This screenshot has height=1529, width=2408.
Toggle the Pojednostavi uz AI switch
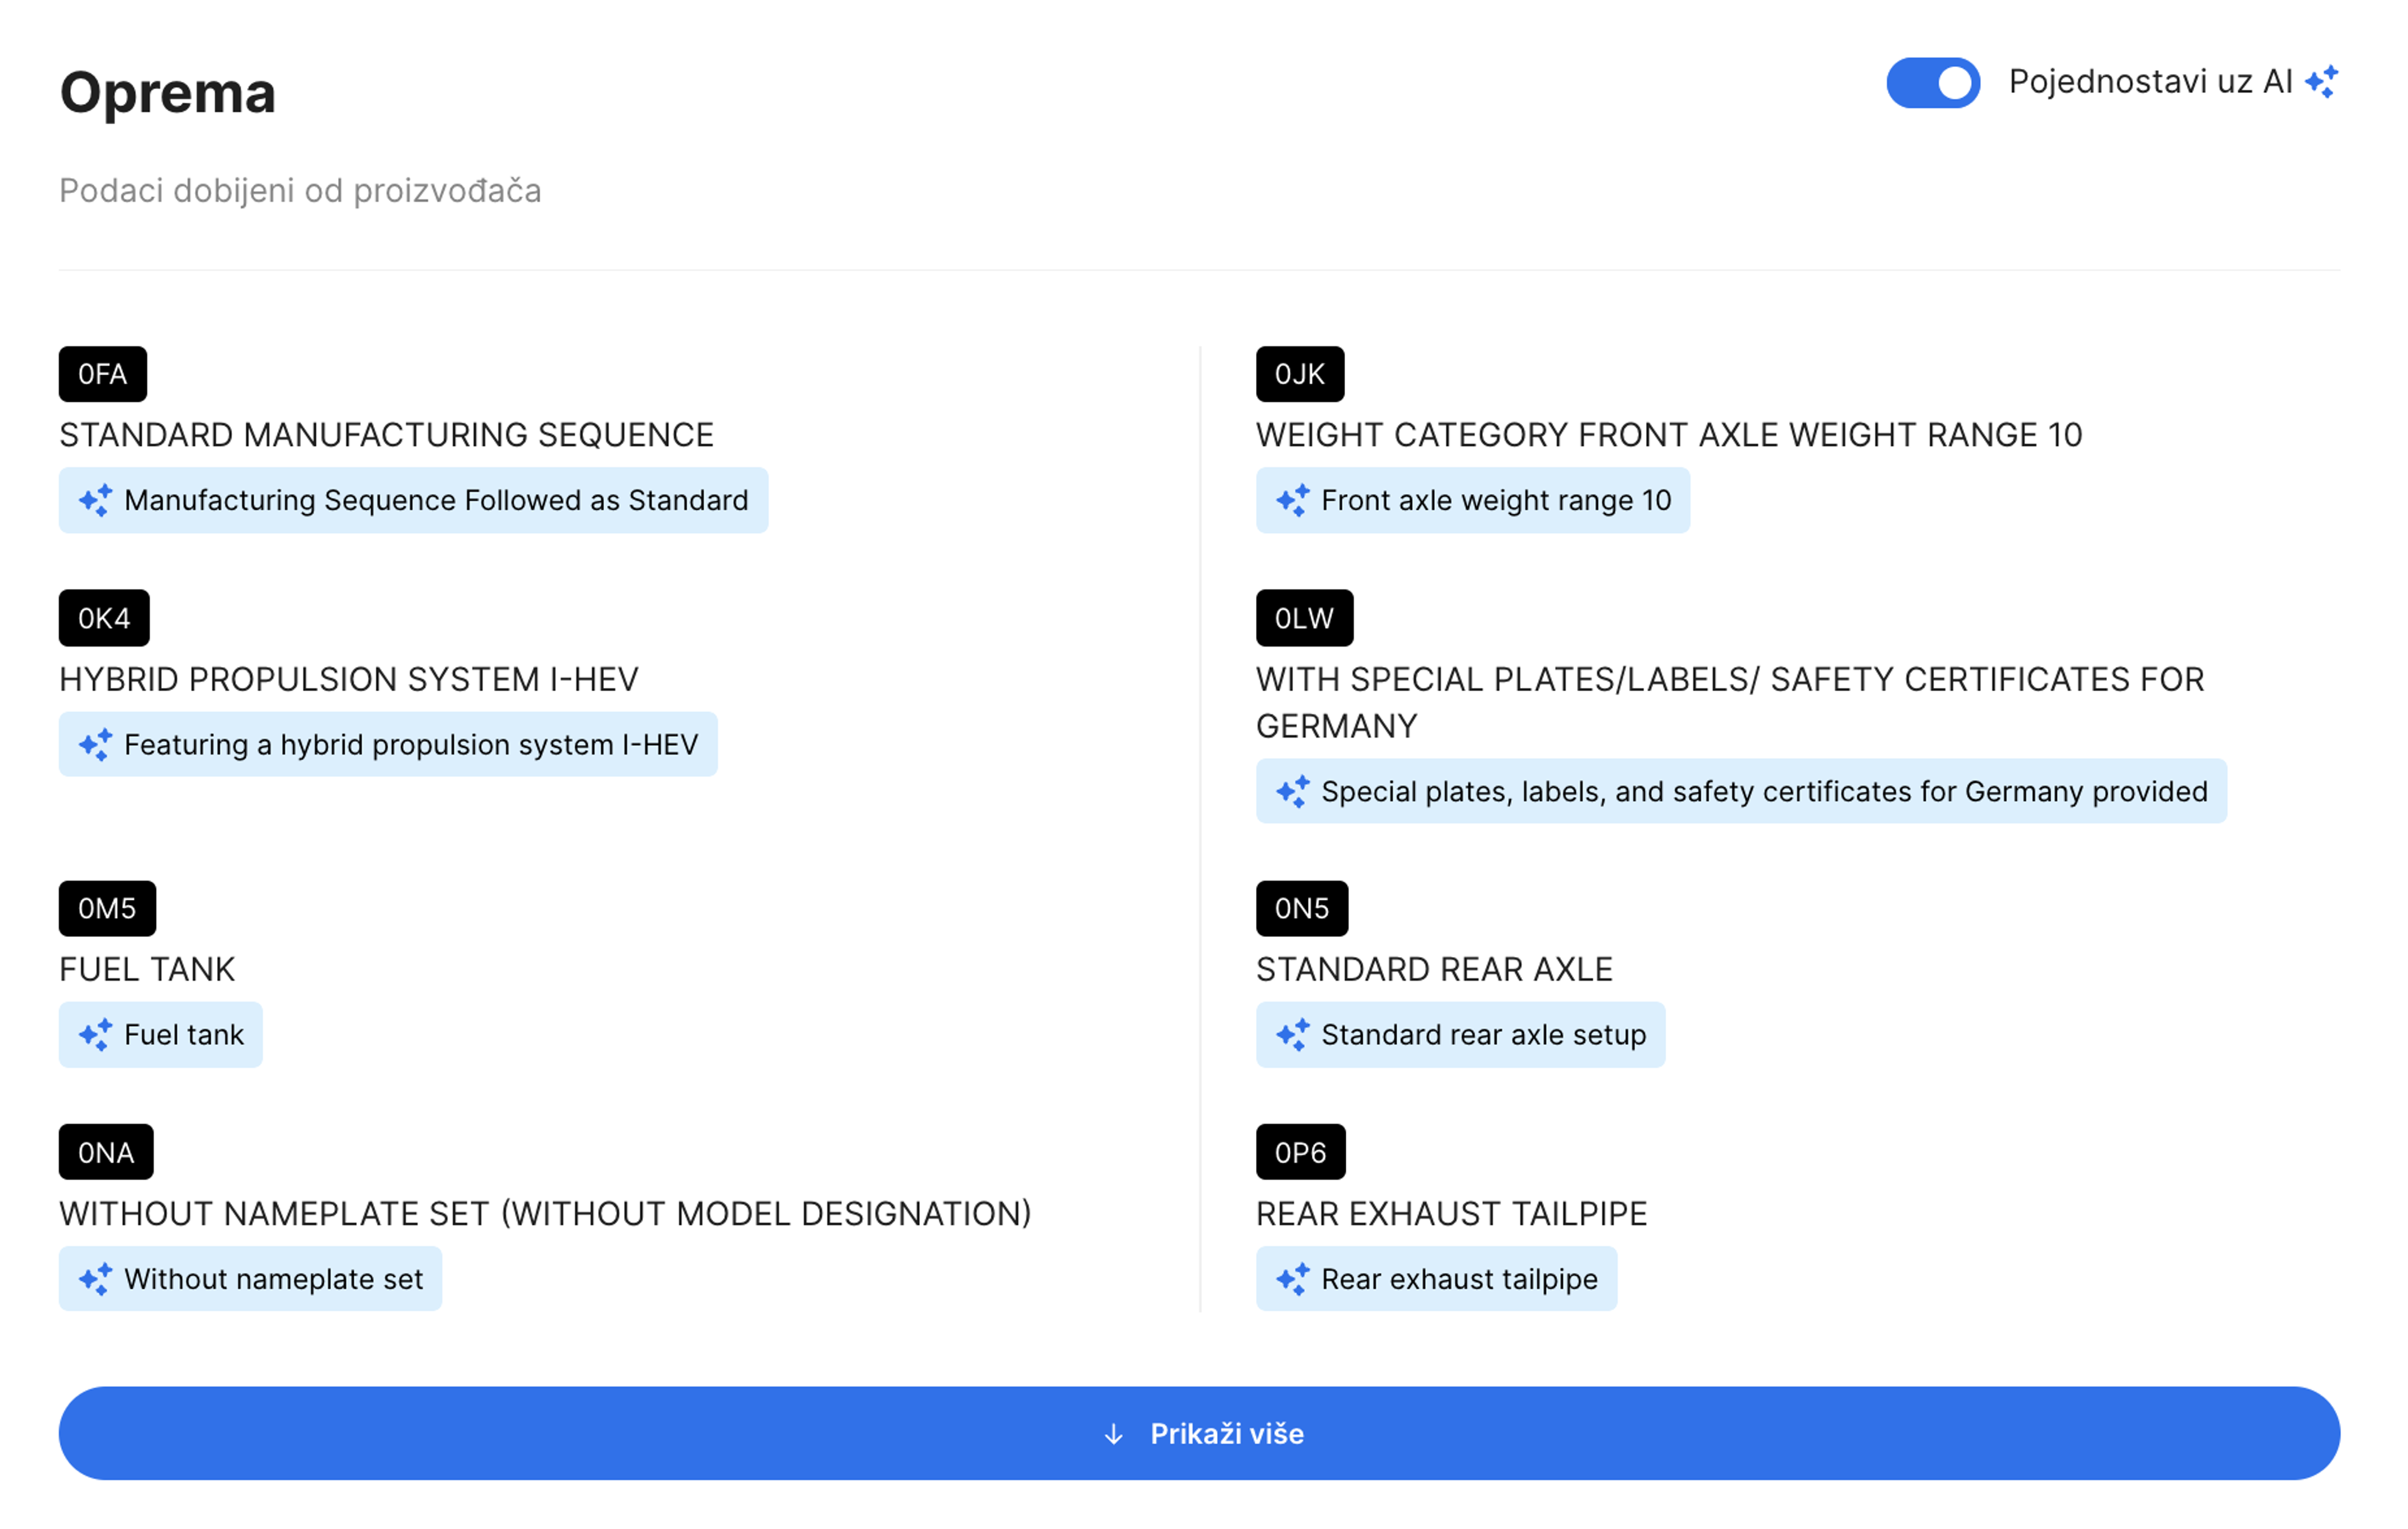pyautogui.click(x=1932, y=83)
